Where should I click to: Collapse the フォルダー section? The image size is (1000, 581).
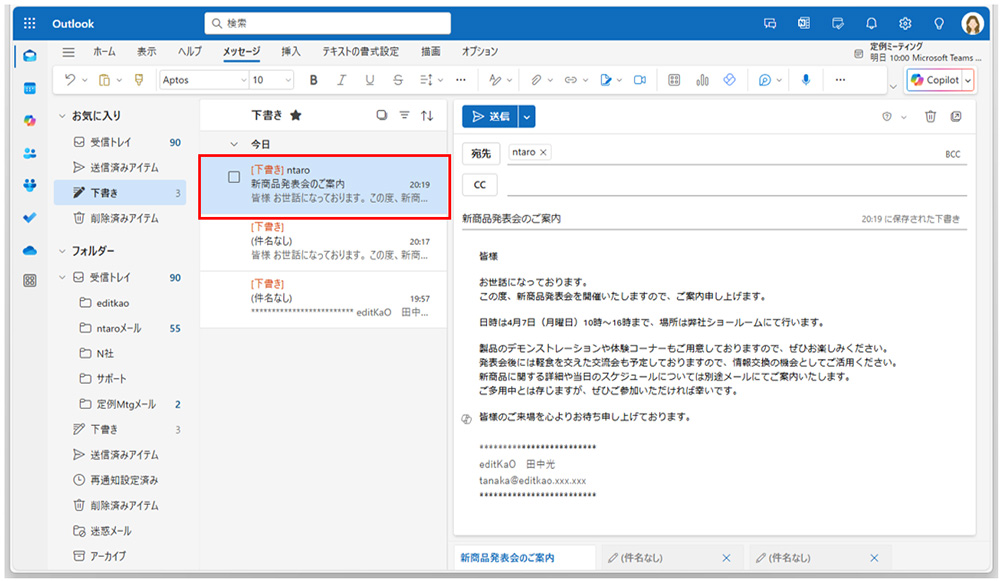click(x=62, y=251)
